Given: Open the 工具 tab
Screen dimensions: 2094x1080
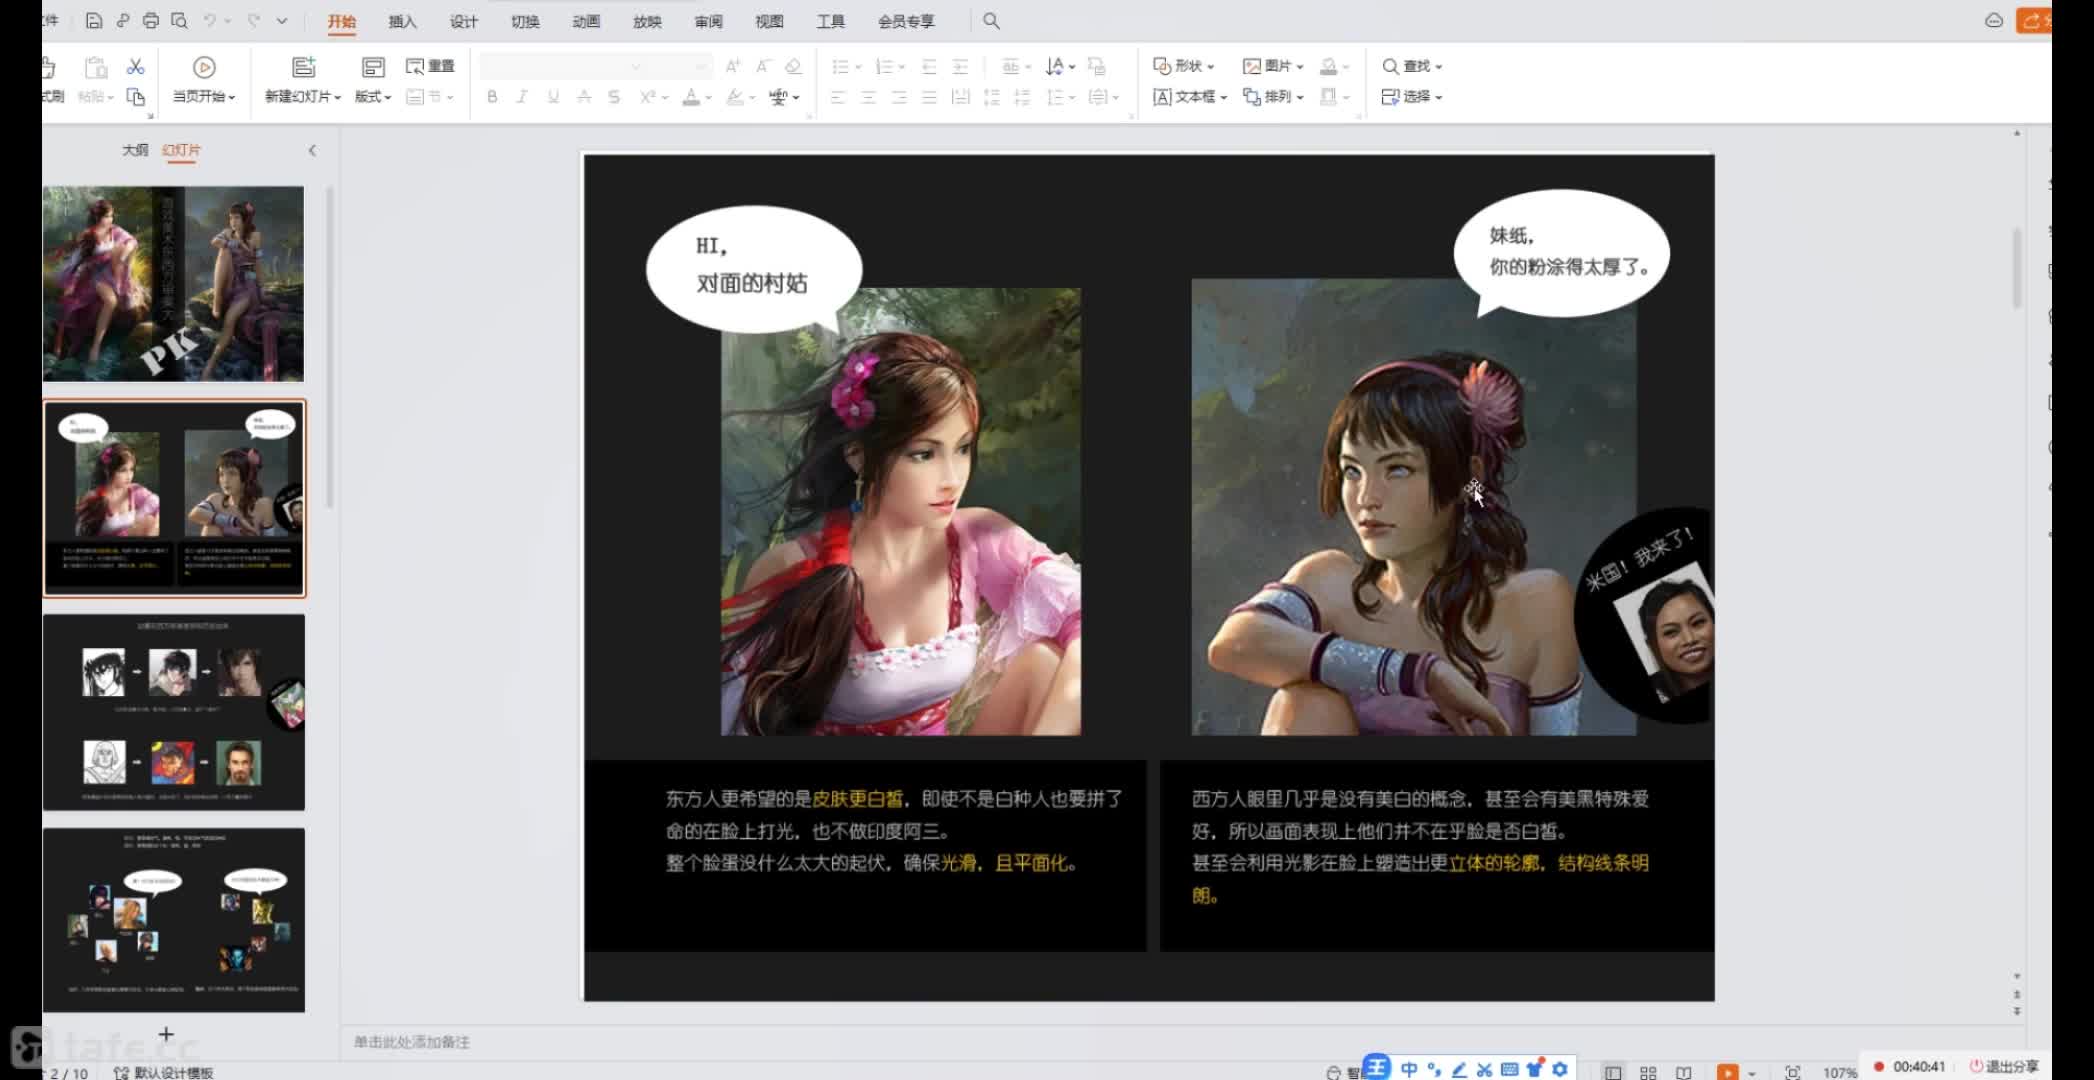Looking at the screenshot, I should 830,21.
